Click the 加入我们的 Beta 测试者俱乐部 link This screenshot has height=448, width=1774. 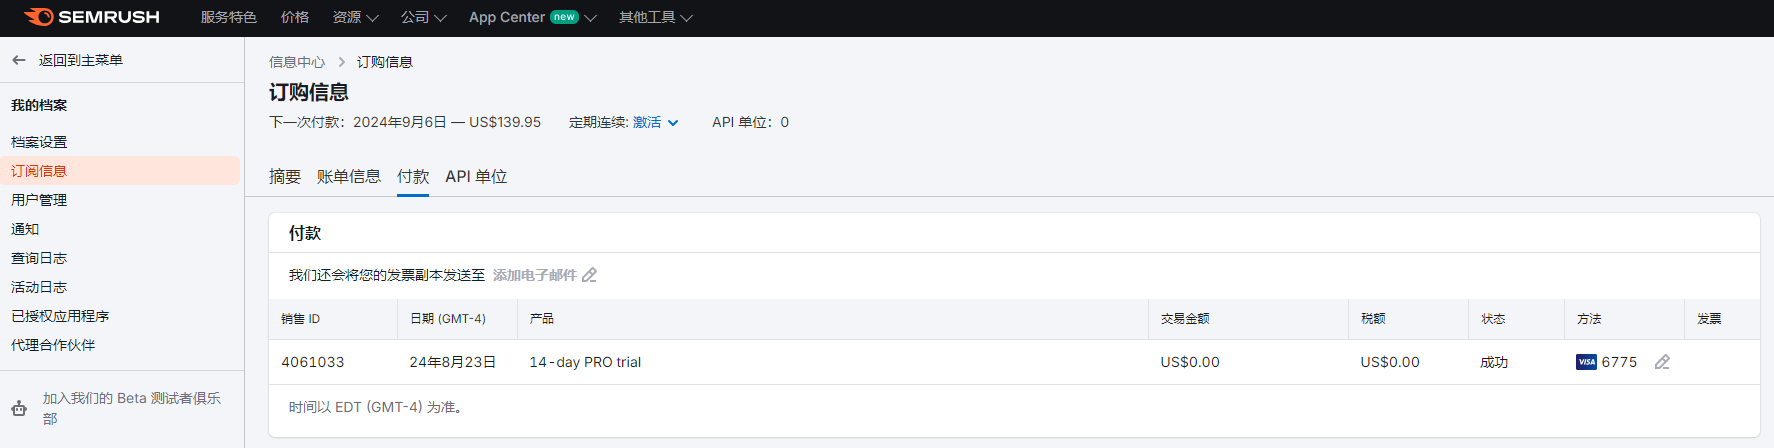[x=132, y=408]
